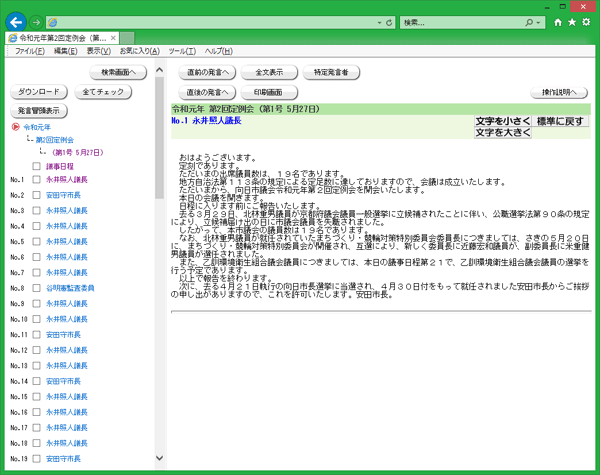Go to 直後の発言へ
The width and height of the screenshot is (600, 475).
[207, 92]
